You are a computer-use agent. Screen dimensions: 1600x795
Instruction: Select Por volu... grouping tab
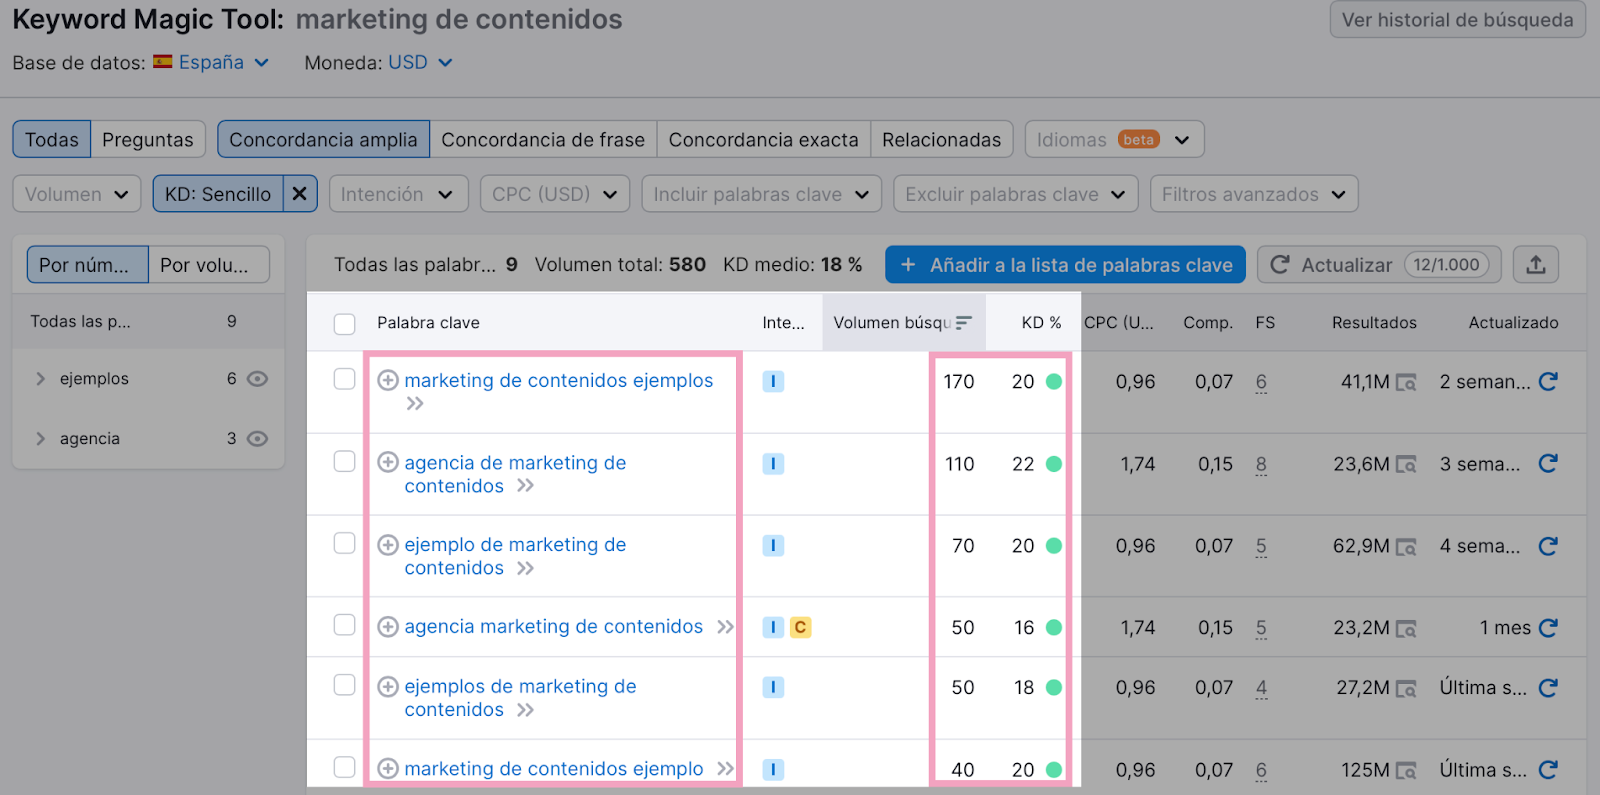coord(209,265)
